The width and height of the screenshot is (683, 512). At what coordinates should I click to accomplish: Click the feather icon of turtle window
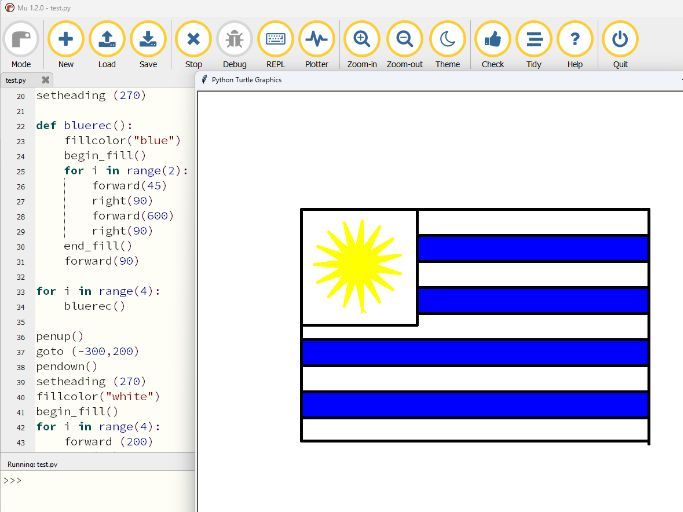point(204,80)
